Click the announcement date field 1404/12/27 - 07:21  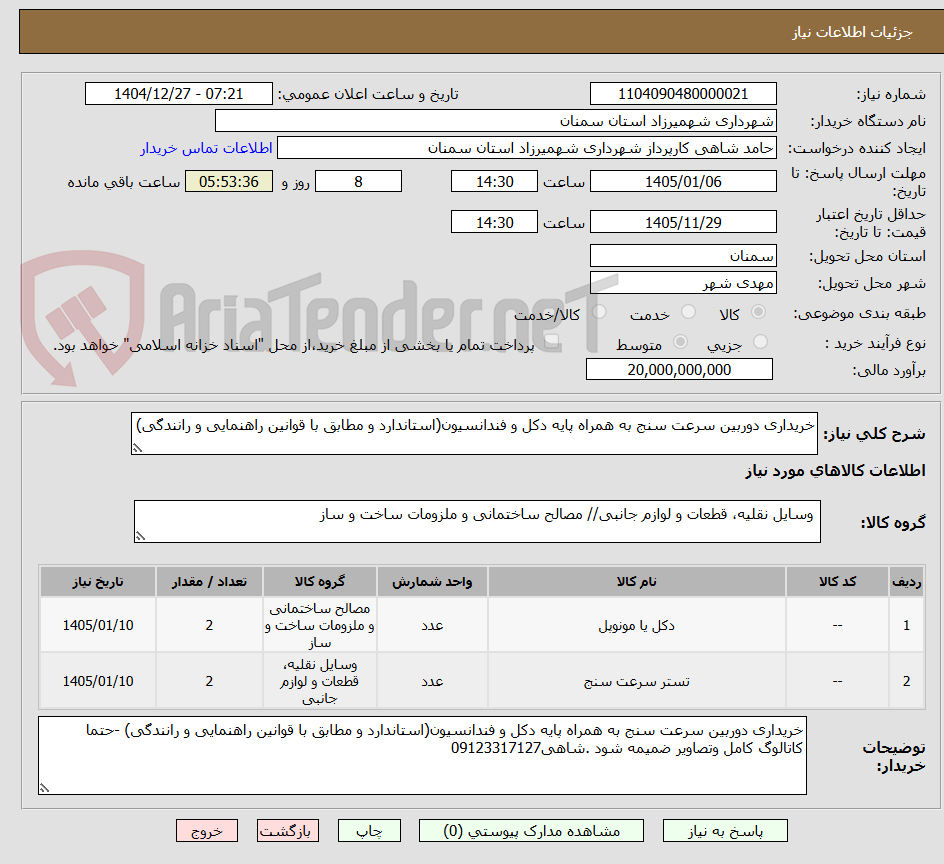(179, 94)
